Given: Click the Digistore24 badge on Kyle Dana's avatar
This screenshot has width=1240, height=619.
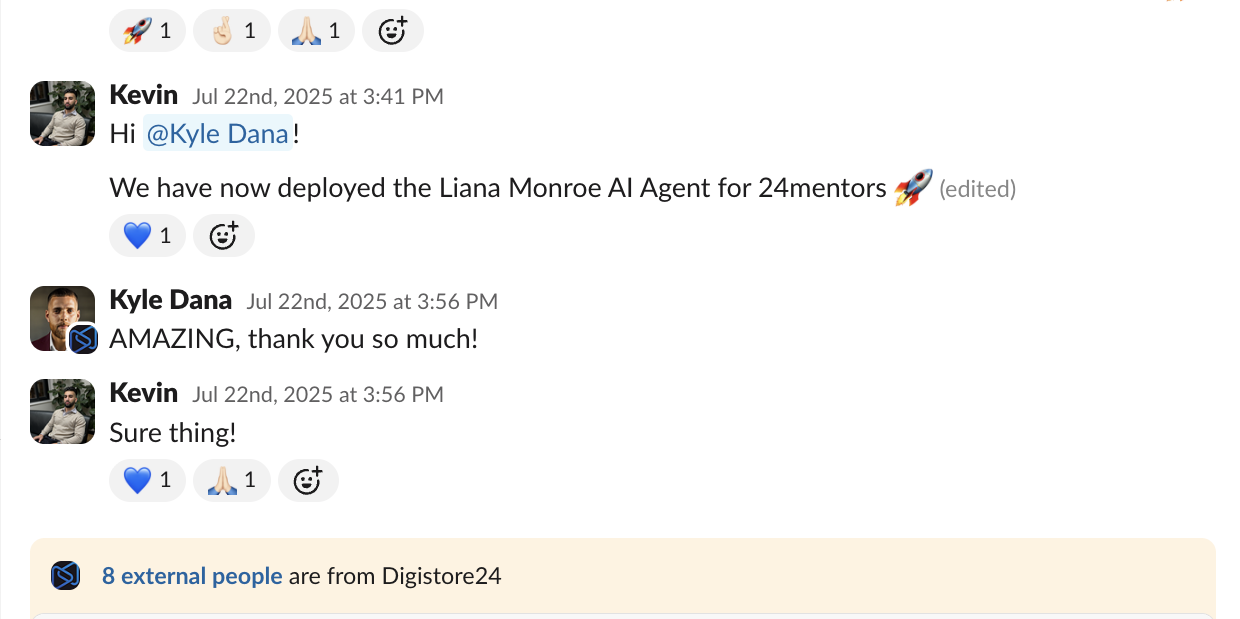Looking at the screenshot, I should coord(84,340).
